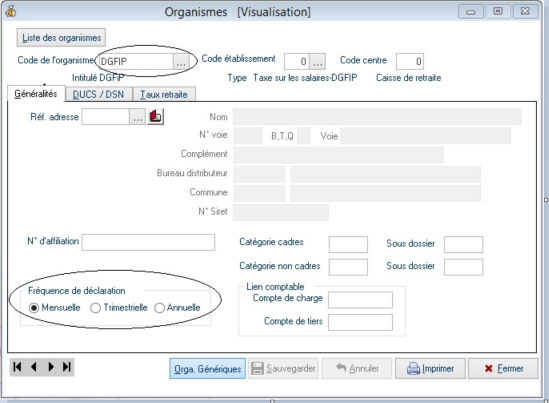
Task: Click the bee application icon in title bar
Action: pos(11,12)
